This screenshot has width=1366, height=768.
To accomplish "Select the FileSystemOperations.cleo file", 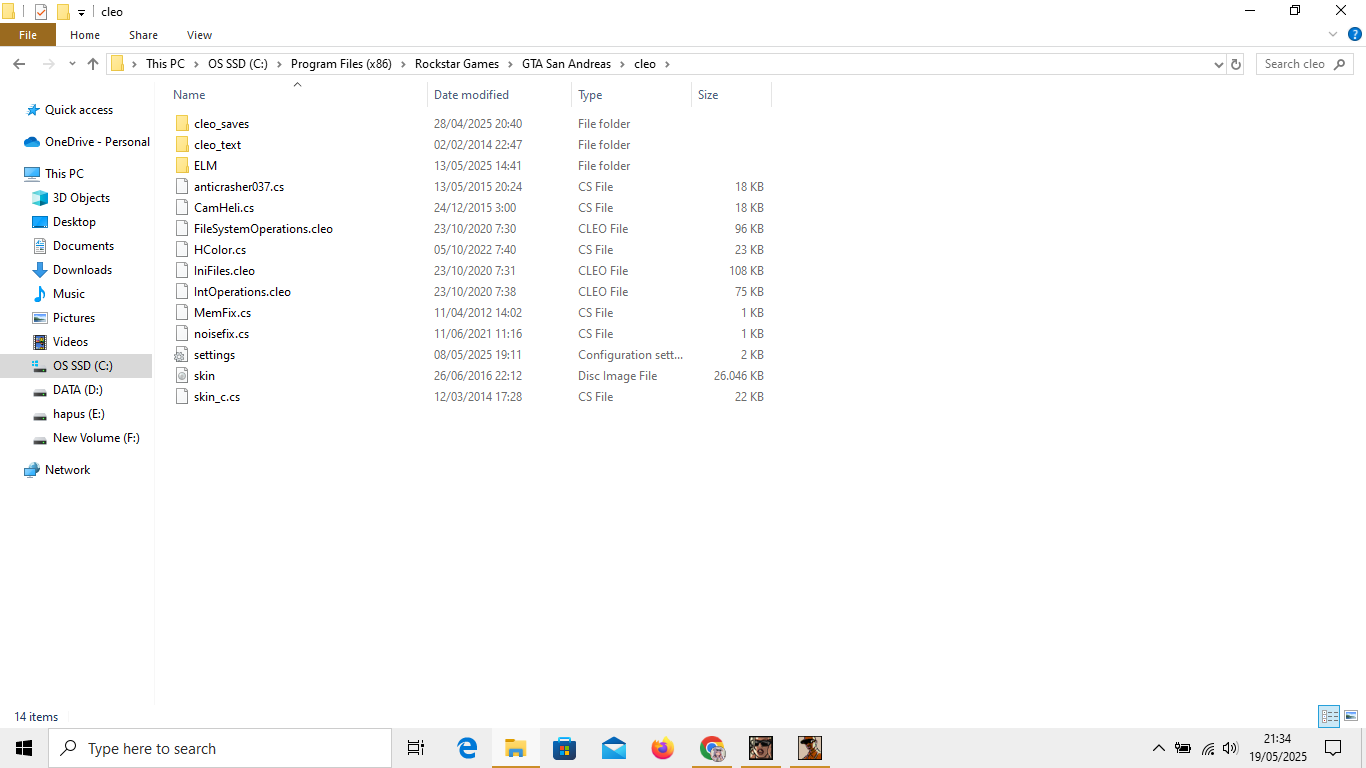I will tap(263, 229).
